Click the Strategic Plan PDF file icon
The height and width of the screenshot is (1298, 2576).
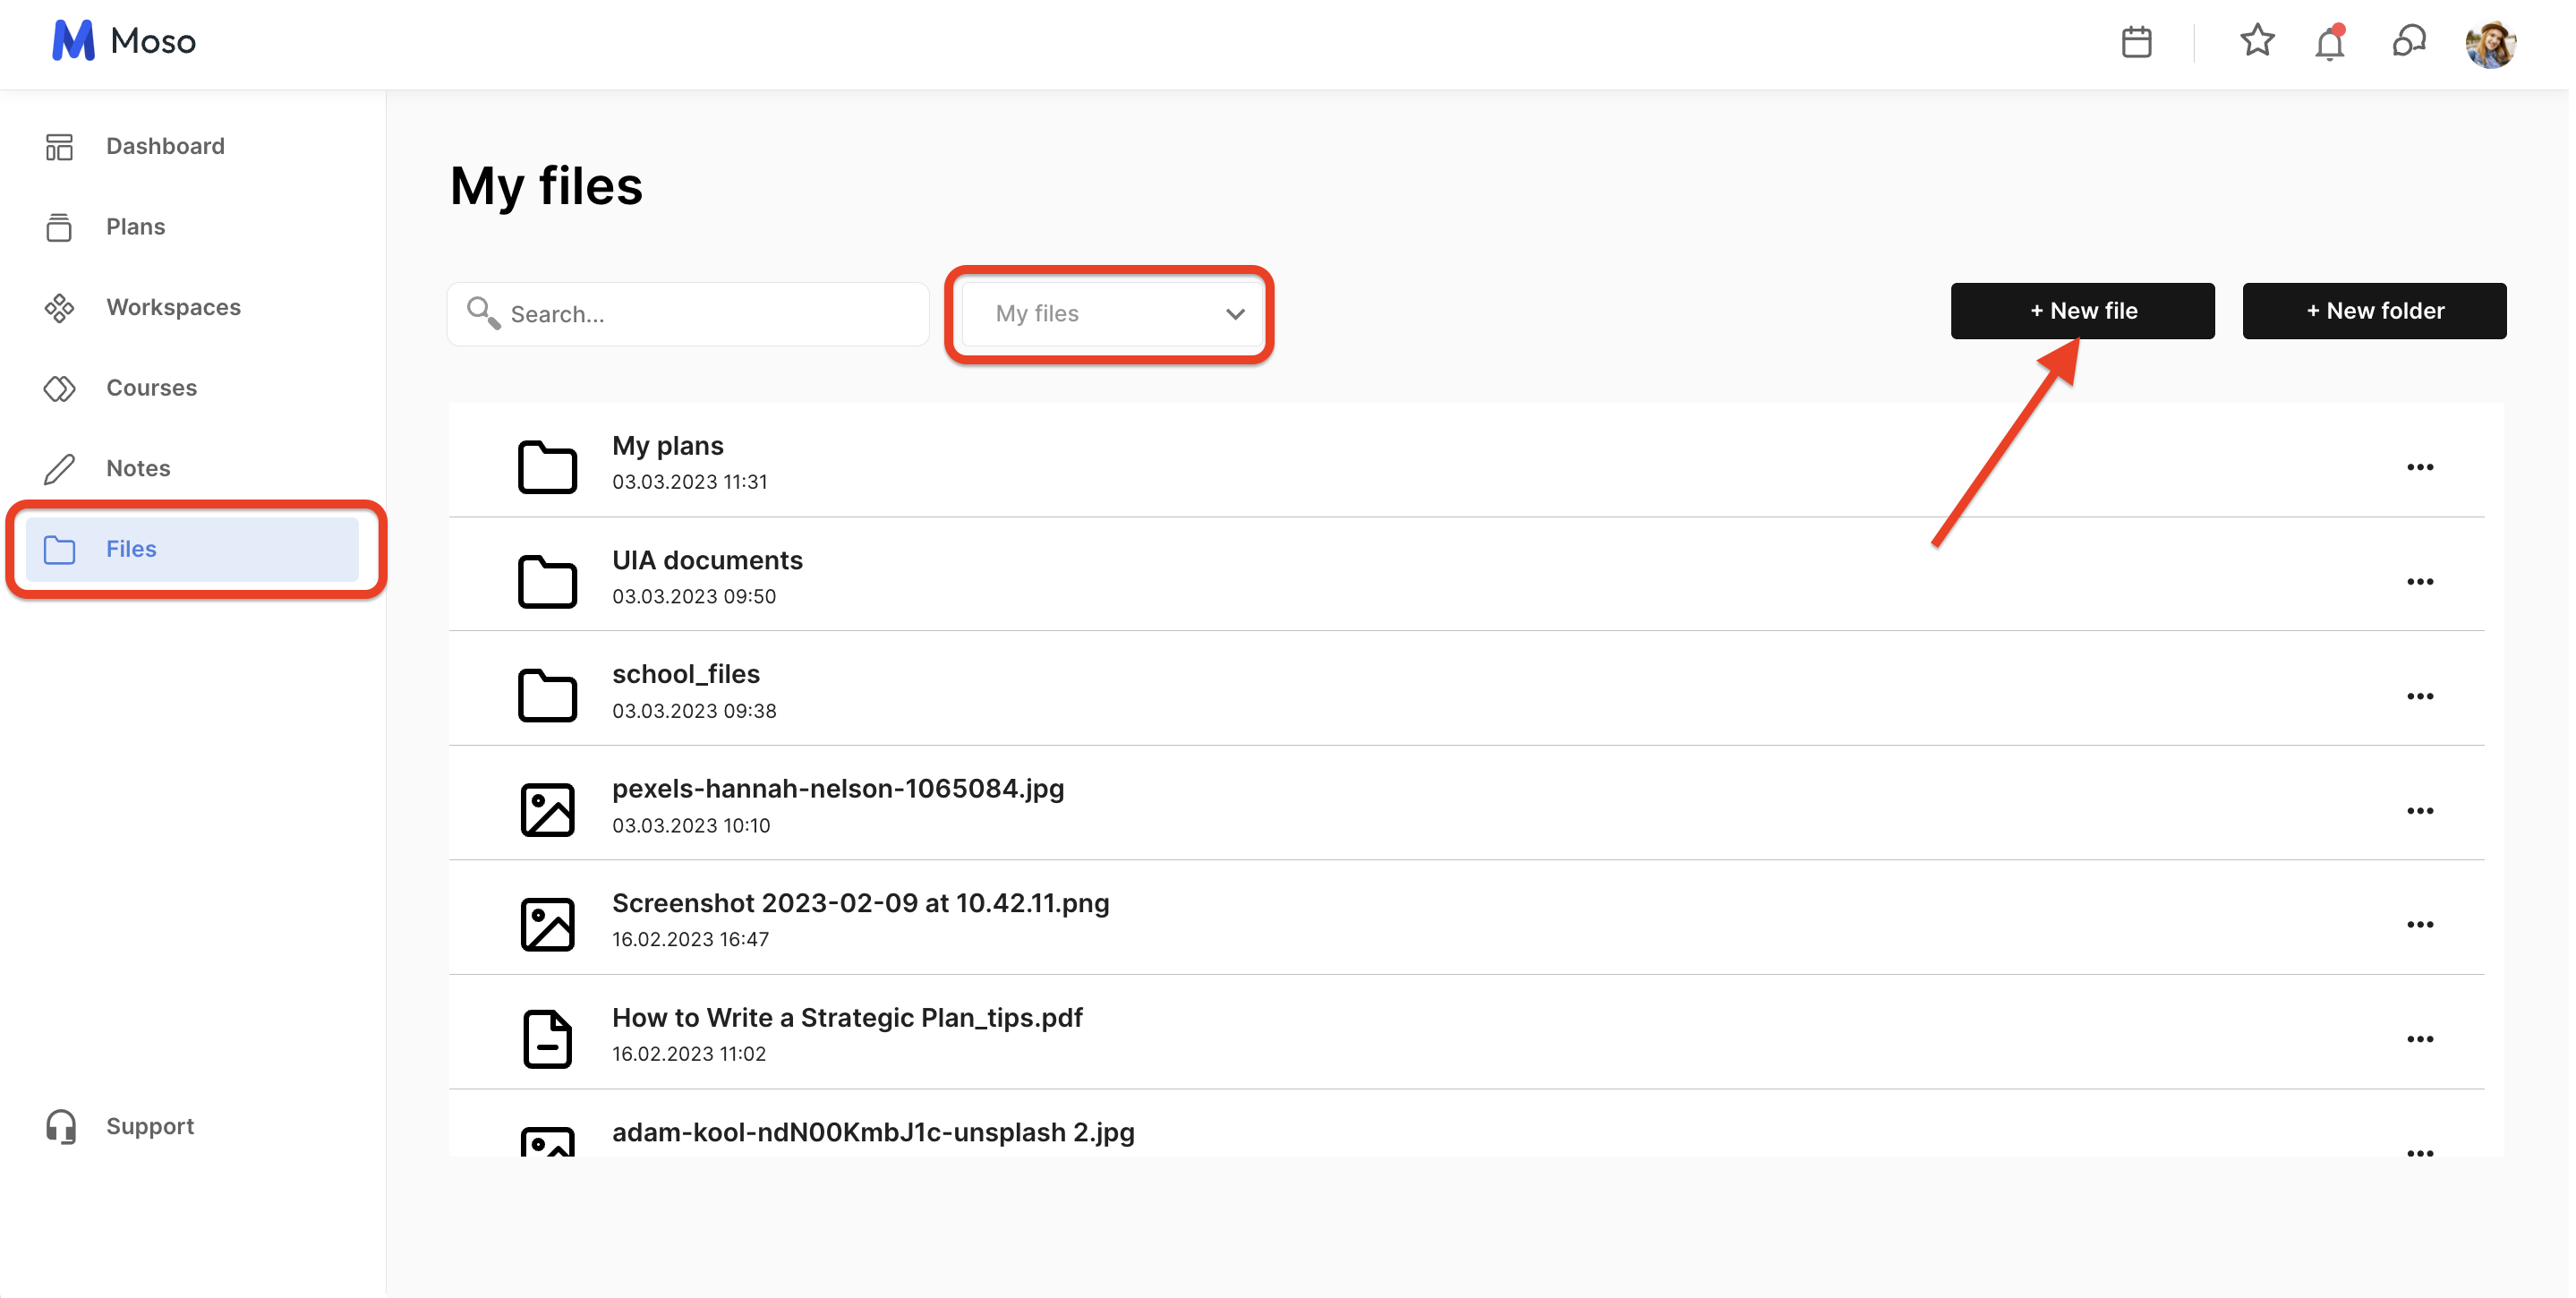(547, 1038)
